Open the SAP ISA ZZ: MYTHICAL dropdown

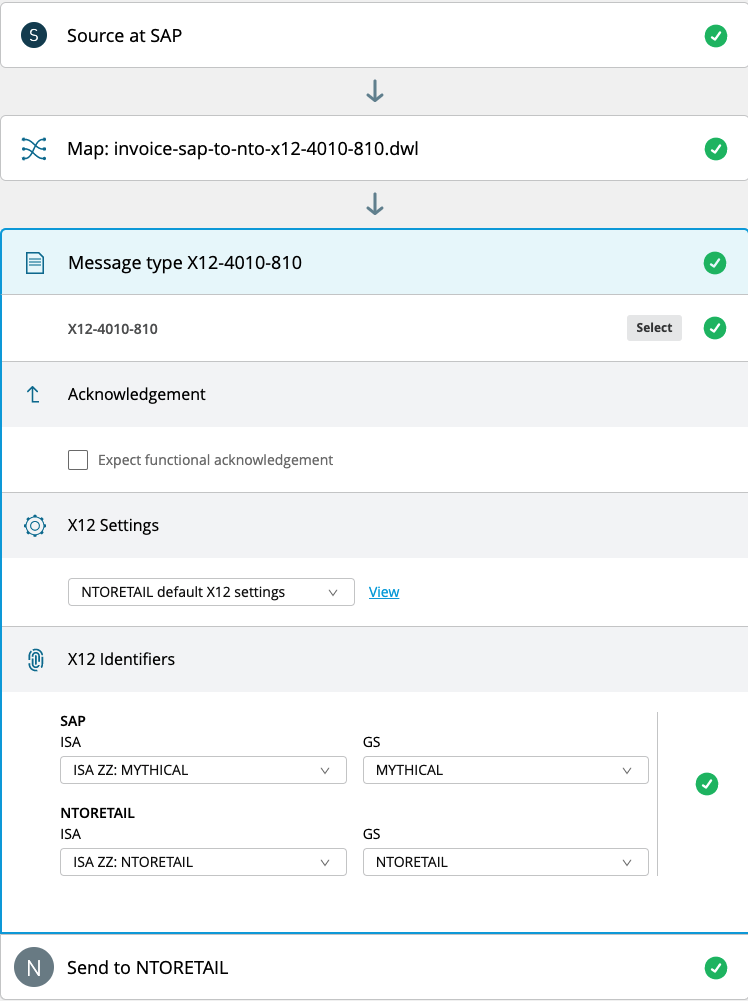[x=204, y=770]
